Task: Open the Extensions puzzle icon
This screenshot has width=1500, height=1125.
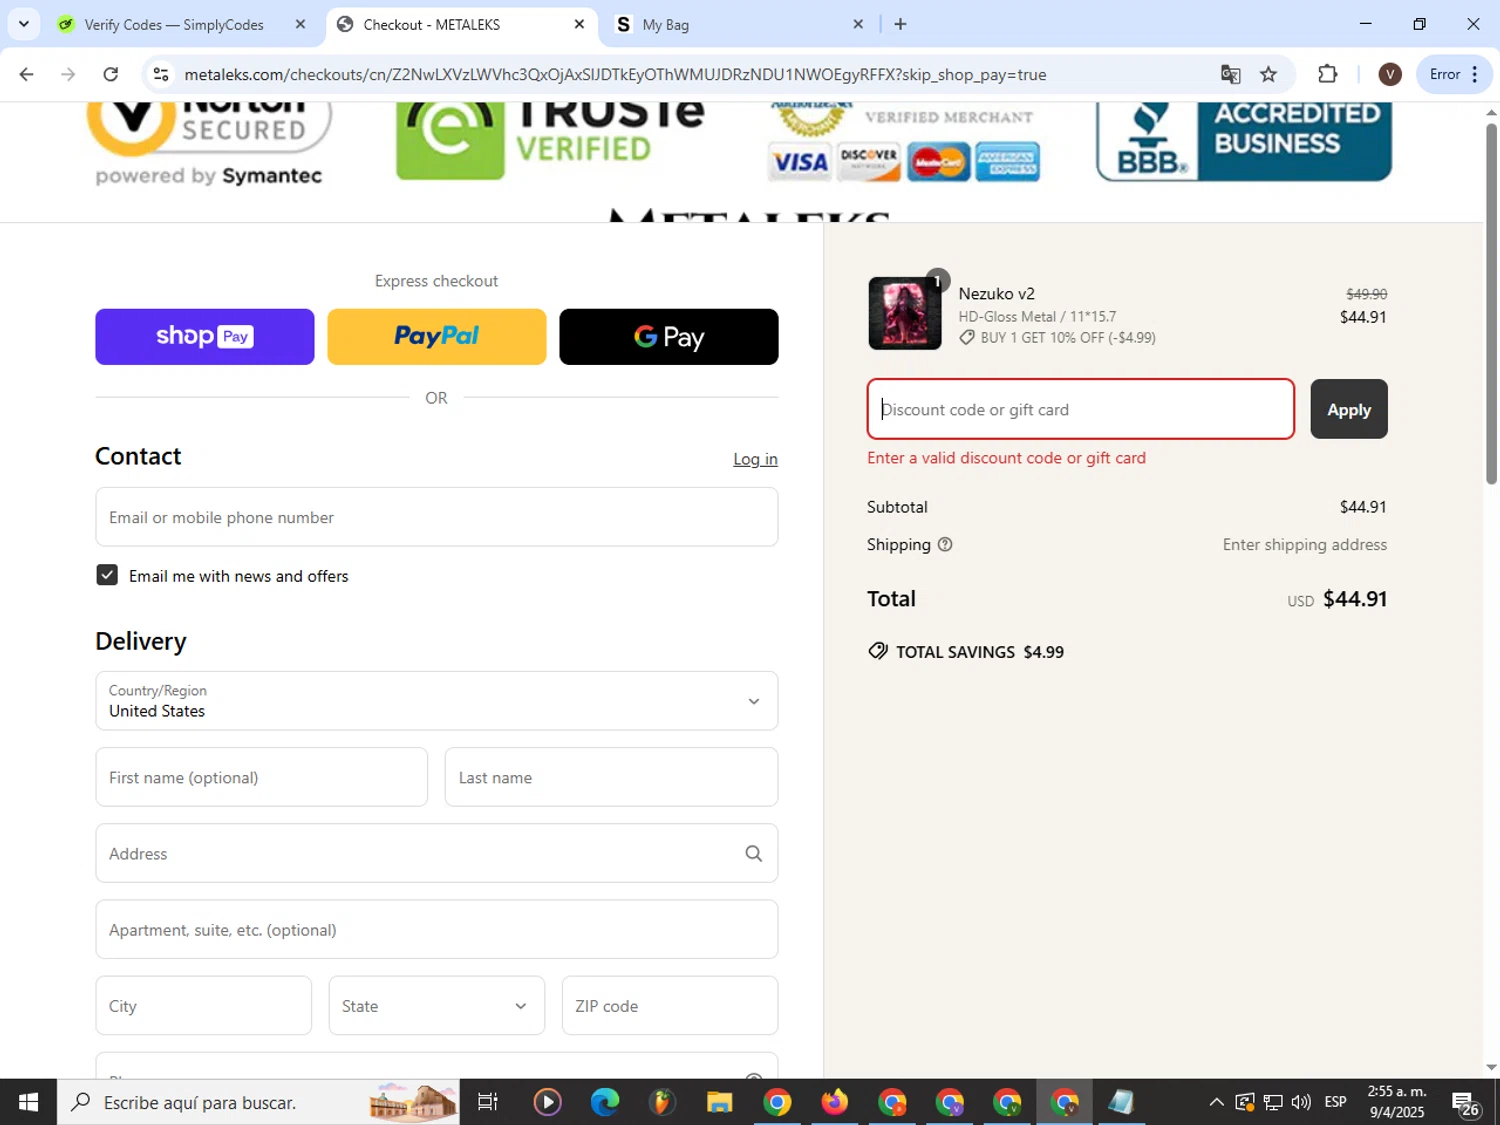Action: point(1327,74)
